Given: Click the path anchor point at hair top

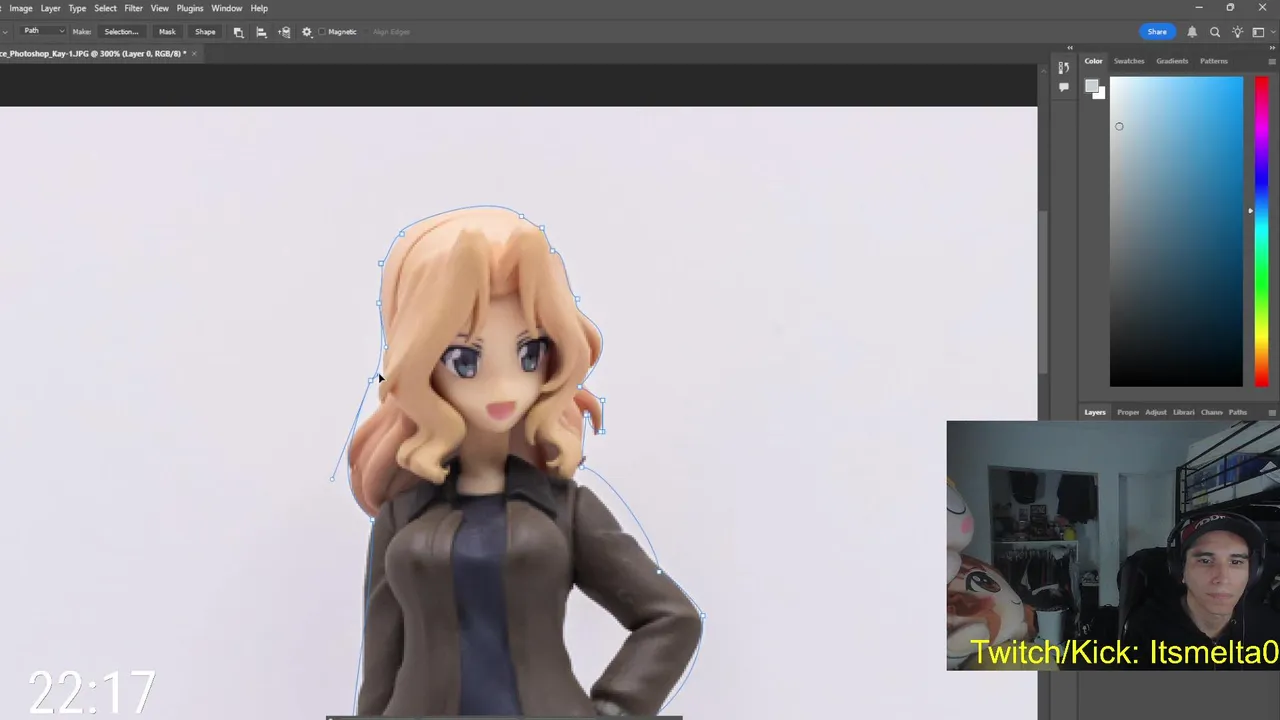Looking at the screenshot, I should (521, 216).
